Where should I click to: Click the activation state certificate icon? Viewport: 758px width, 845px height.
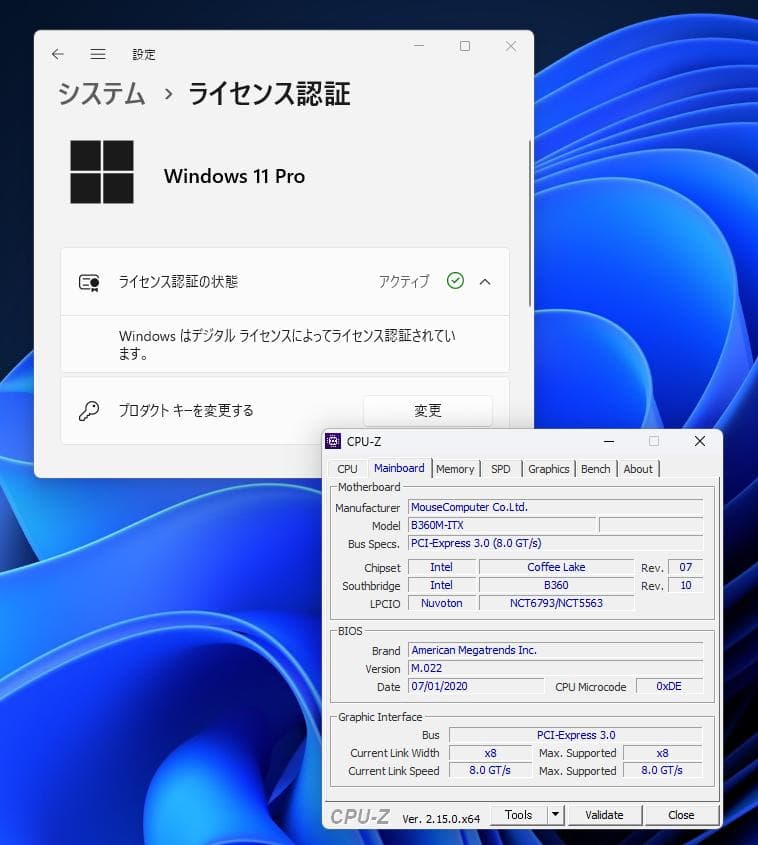(x=89, y=282)
